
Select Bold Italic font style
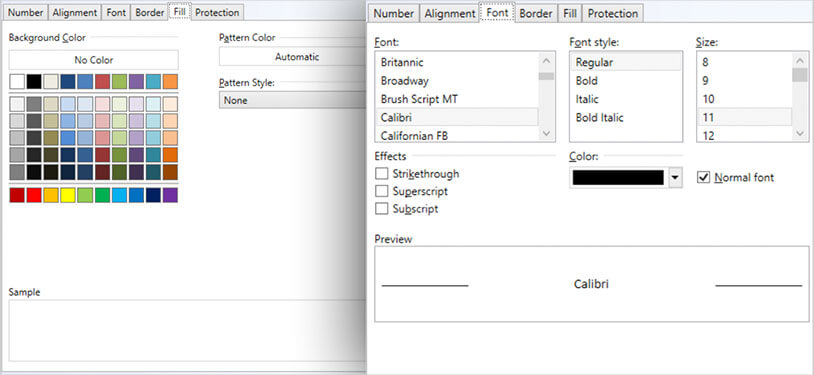click(x=599, y=117)
